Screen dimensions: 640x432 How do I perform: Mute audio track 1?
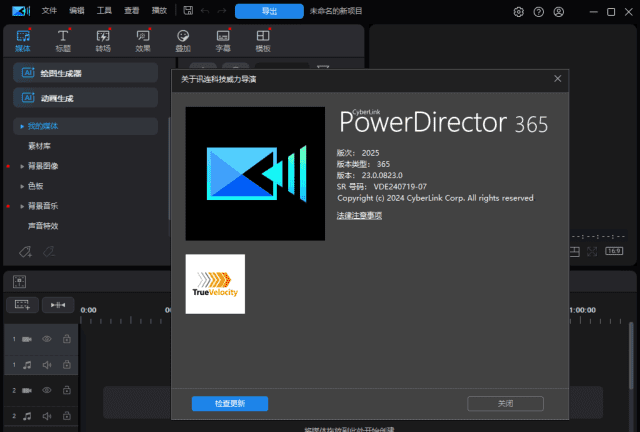[x=47, y=365]
